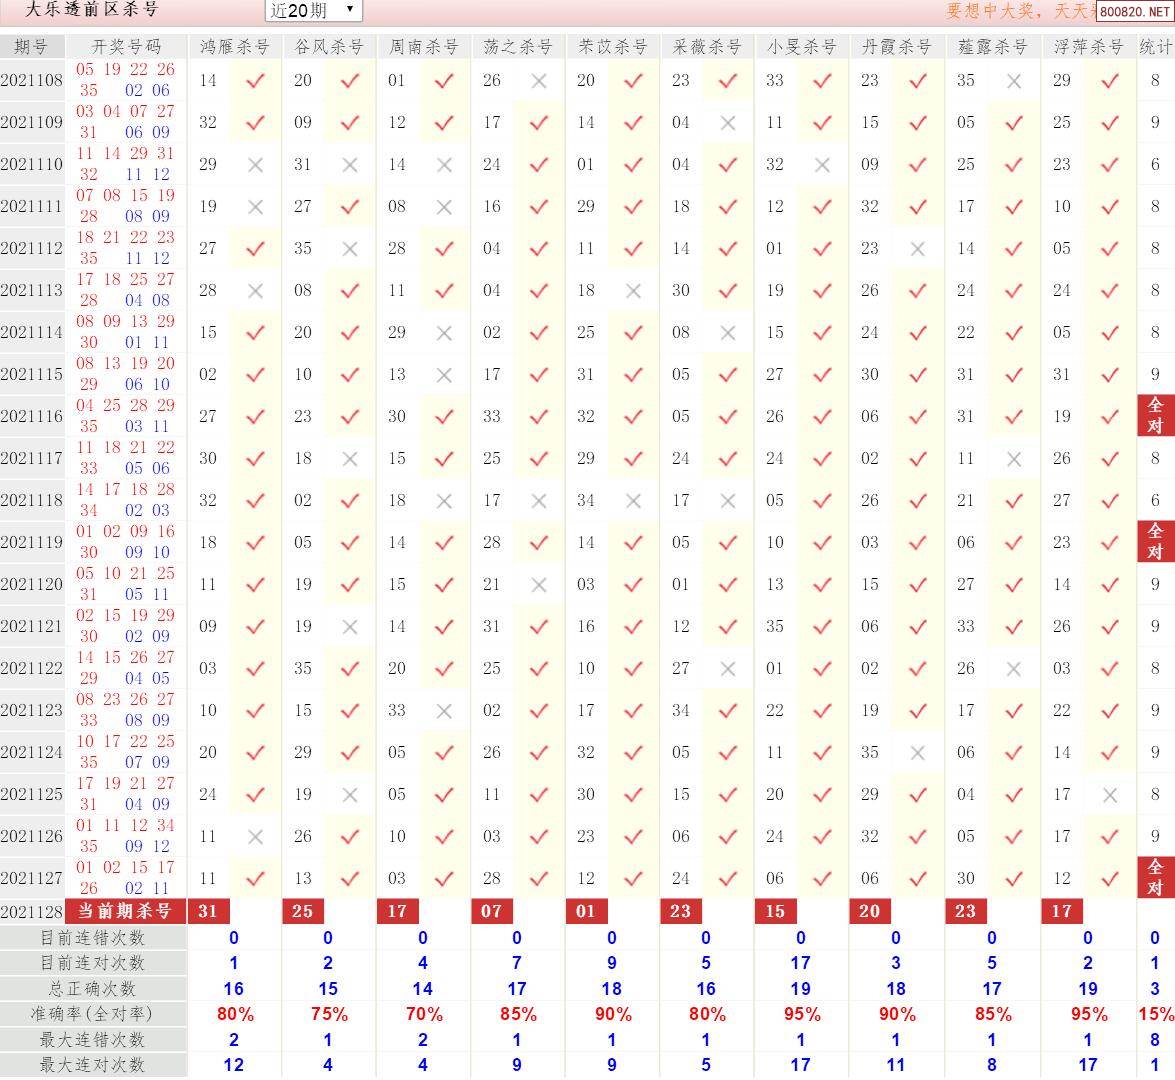Click the X mark in row 2021118 under 荡之杀号
This screenshot has height=1080, width=1175.
coord(539,501)
